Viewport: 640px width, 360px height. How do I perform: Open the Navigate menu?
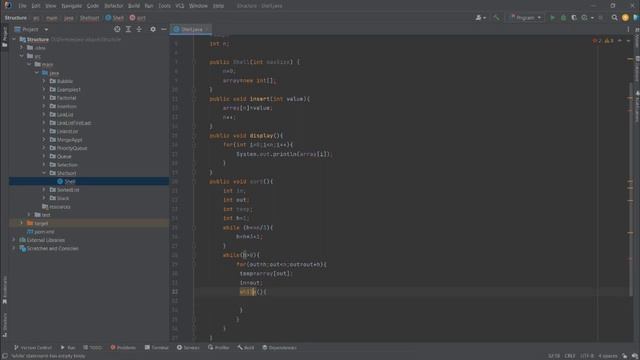point(71,6)
